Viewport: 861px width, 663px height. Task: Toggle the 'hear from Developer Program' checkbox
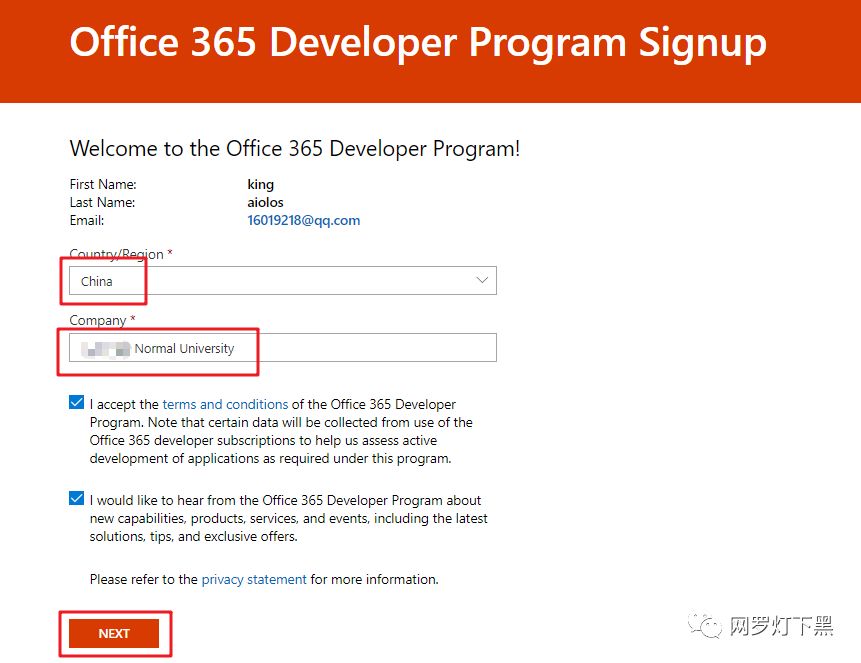tap(77, 499)
